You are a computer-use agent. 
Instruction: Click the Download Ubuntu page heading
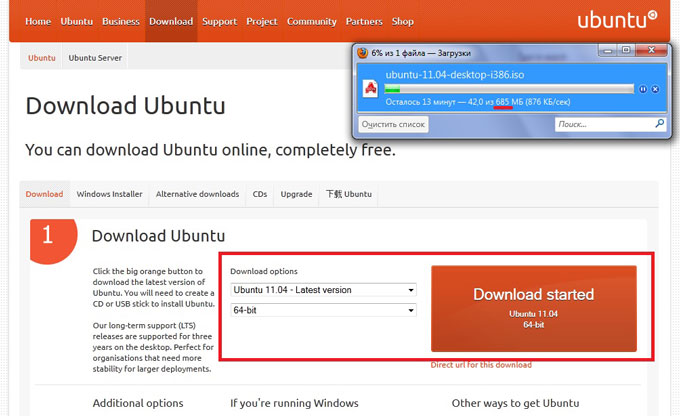(x=125, y=106)
